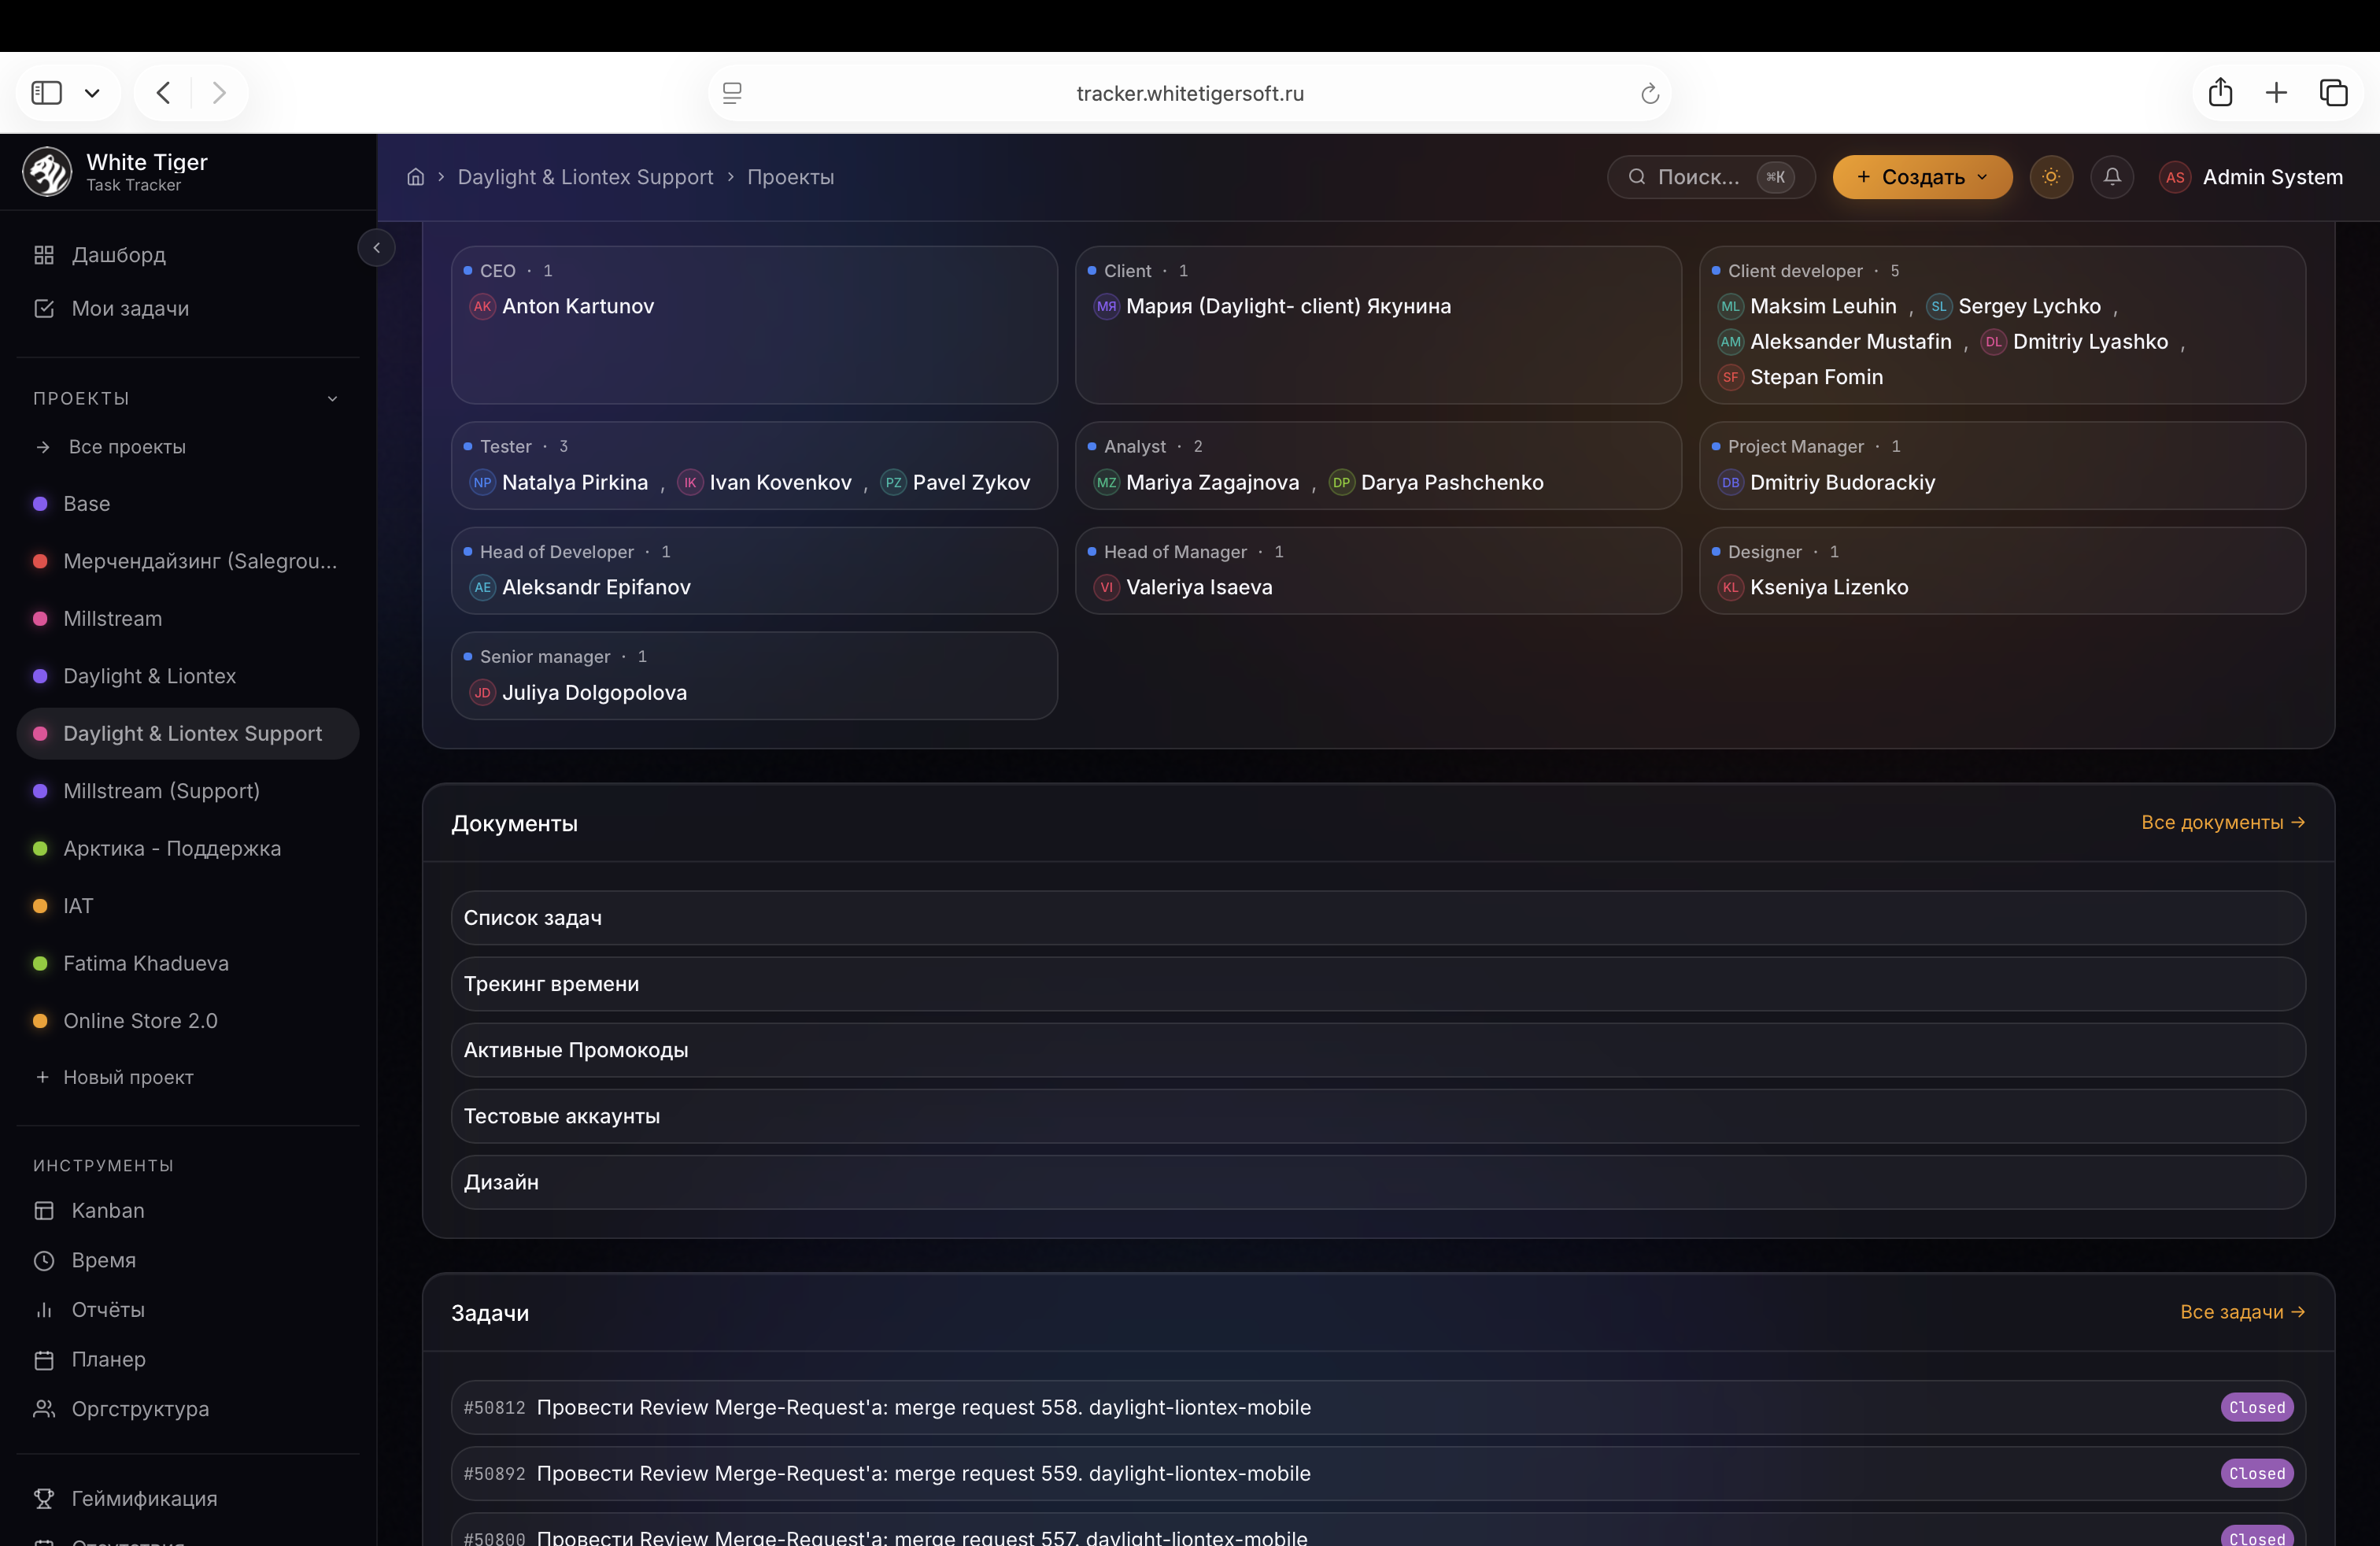Collapse the ПРОЕКТЫ section
This screenshot has width=2380, height=1546.
[x=333, y=398]
